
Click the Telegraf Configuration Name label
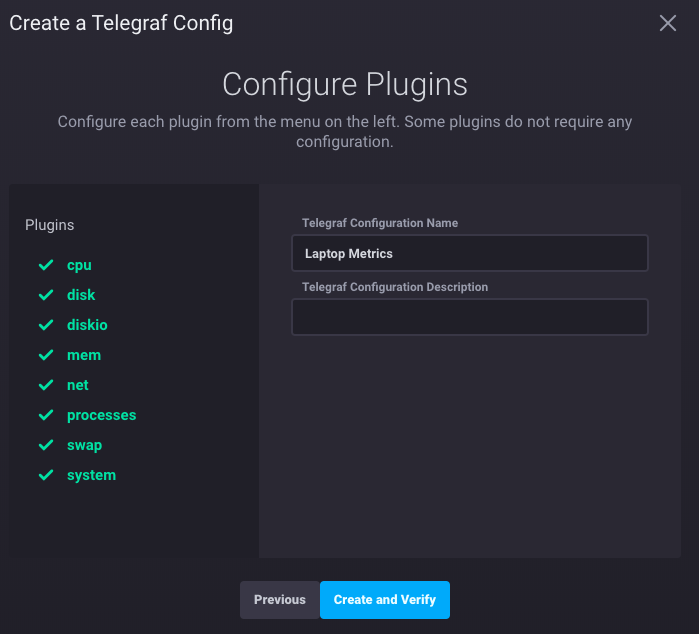pos(380,223)
